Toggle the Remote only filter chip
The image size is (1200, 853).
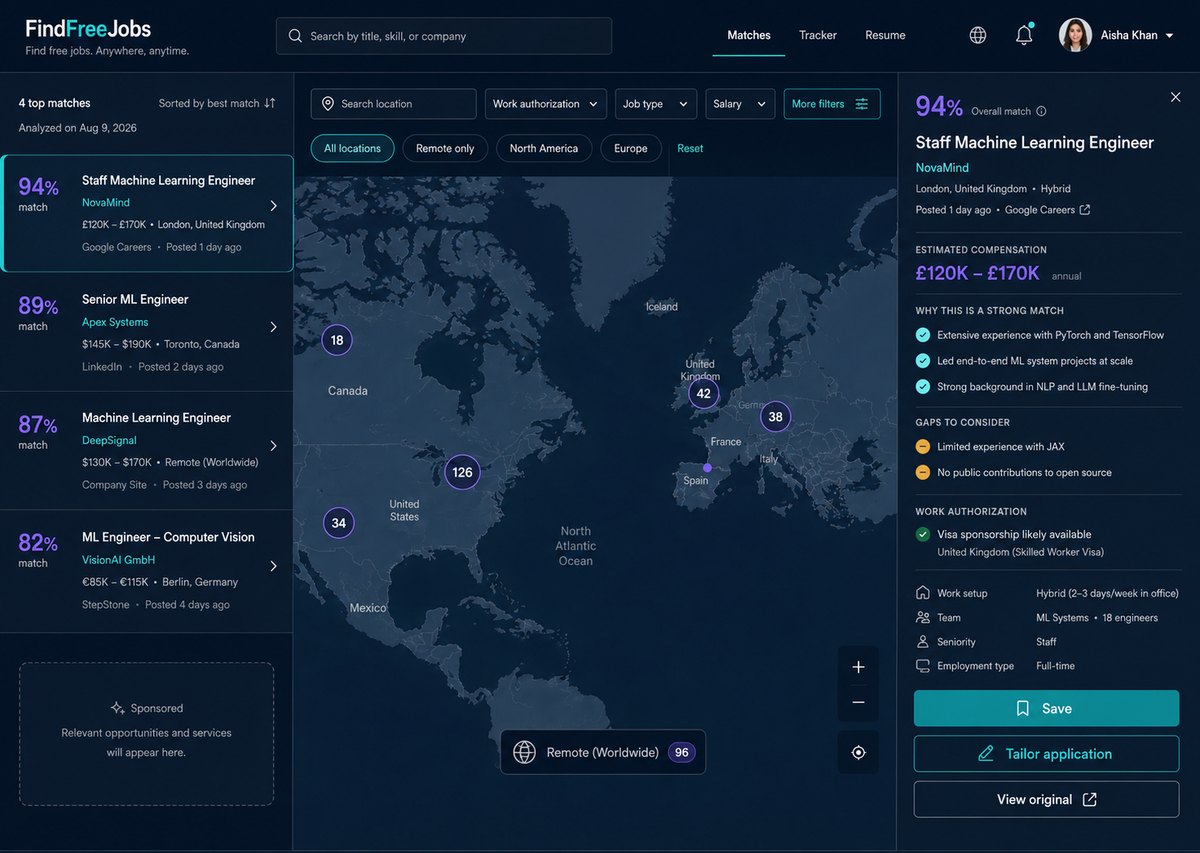tap(445, 148)
